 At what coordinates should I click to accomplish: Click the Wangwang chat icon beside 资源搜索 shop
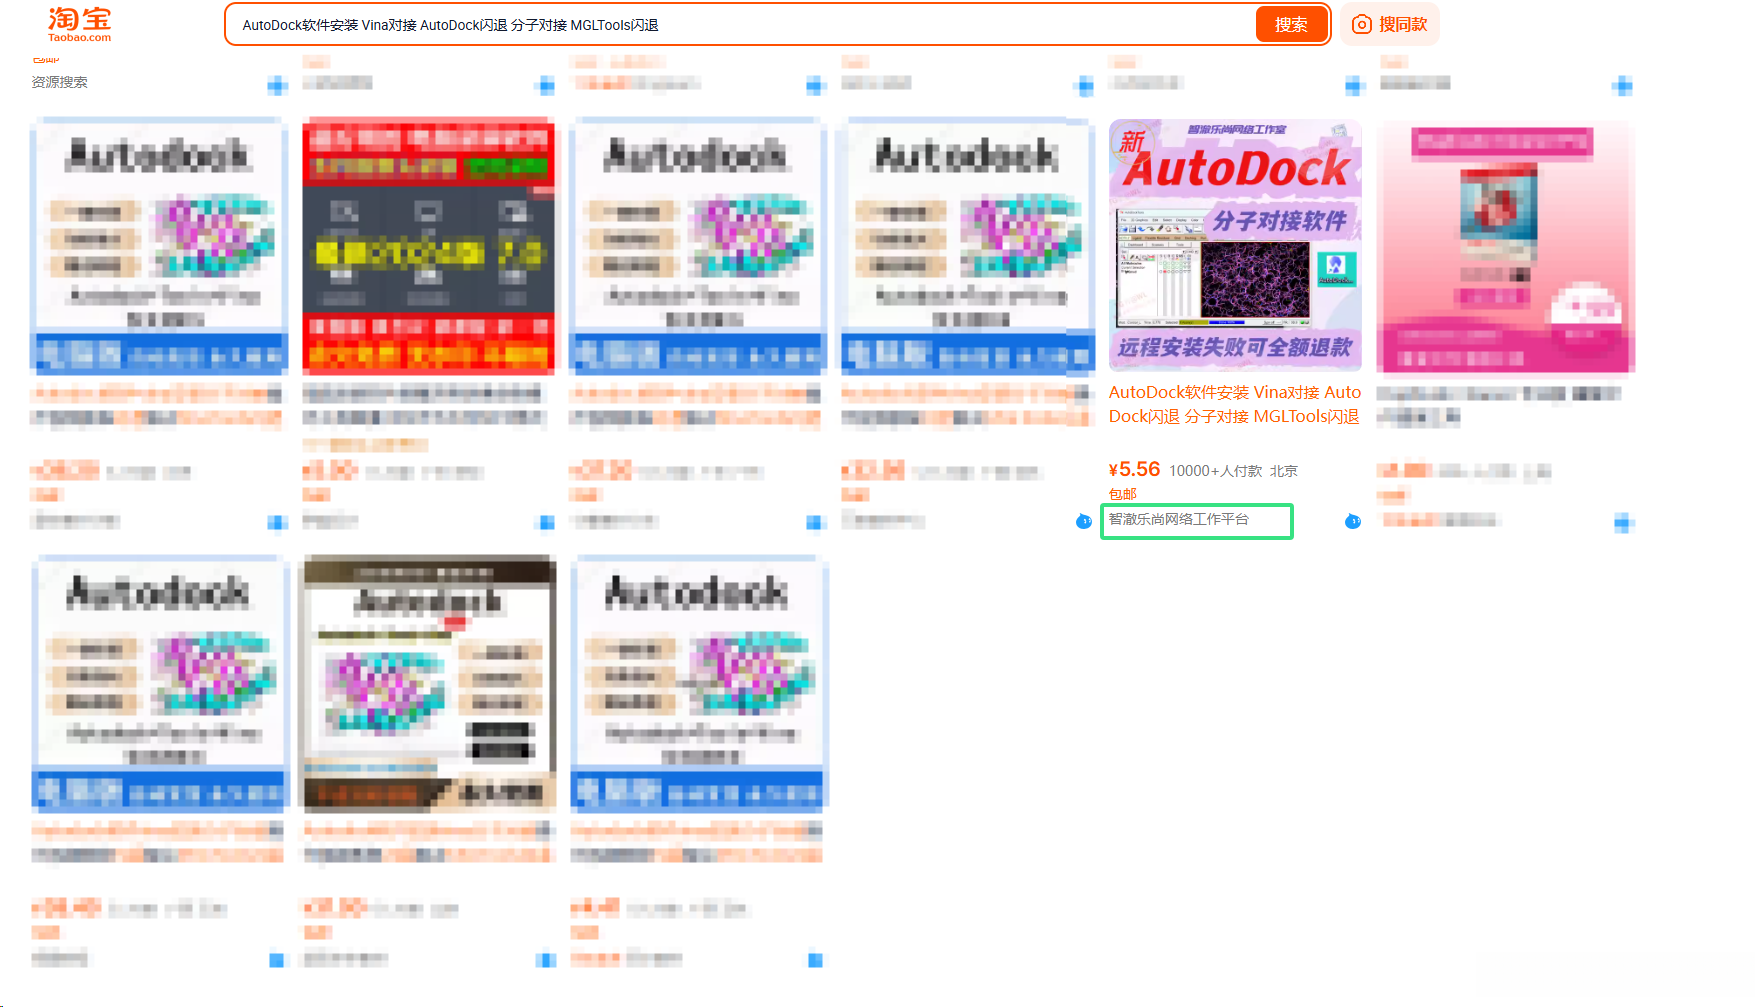click(x=277, y=86)
